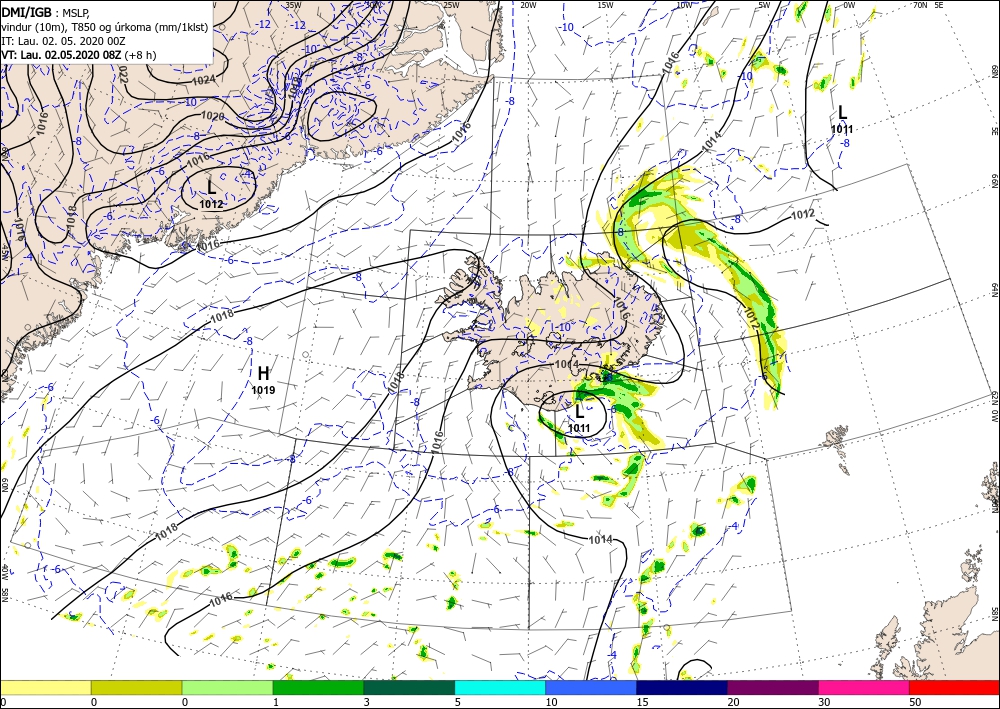This screenshot has width=1000, height=709.
Task: Click the '15W' longitude label at top
Action: pos(605,5)
